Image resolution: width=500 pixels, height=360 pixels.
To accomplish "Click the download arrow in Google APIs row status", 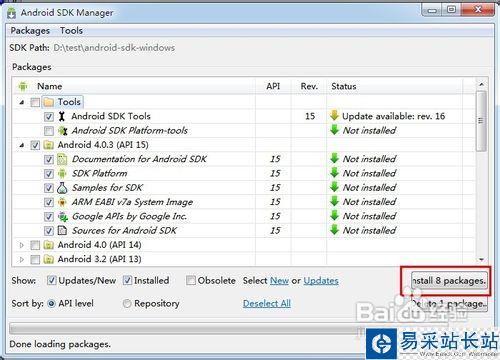I will (x=334, y=216).
